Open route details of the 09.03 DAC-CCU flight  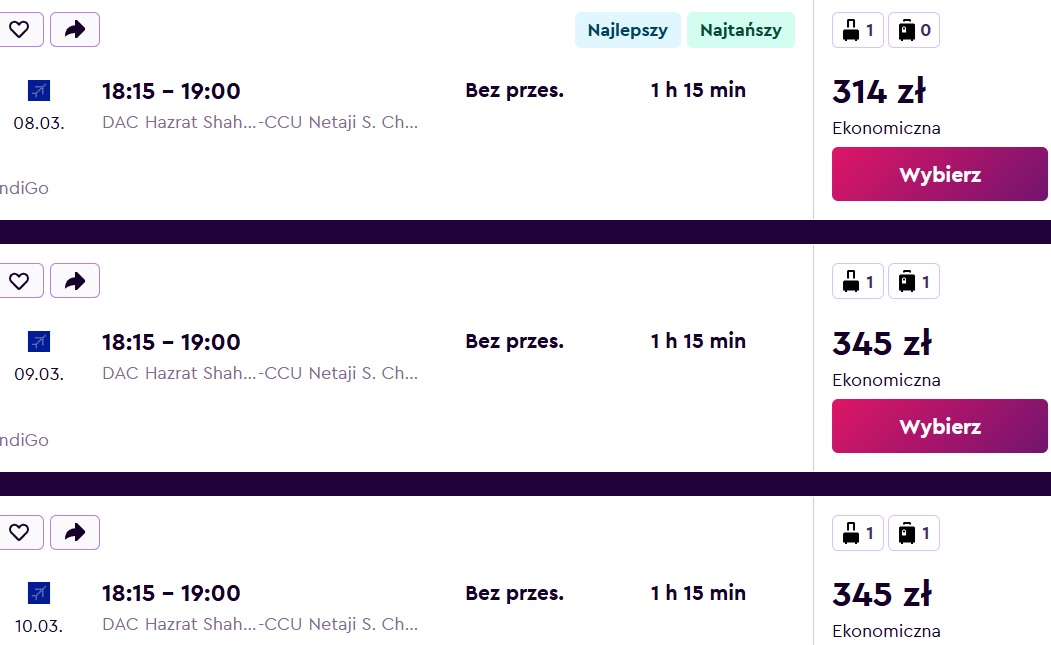[260, 373]
